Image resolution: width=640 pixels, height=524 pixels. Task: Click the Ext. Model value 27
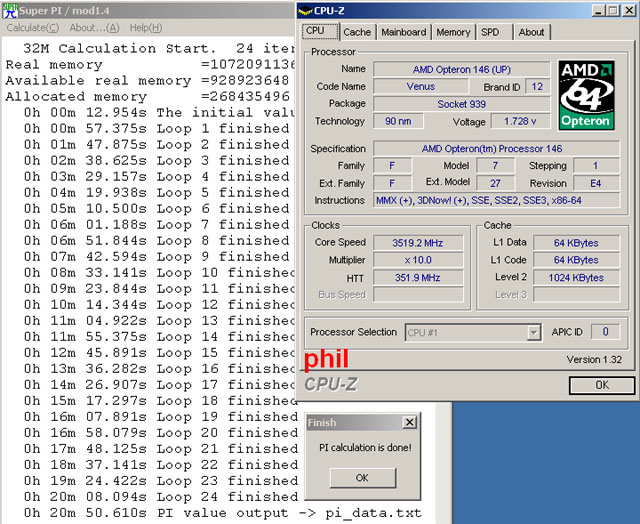(496, 183)
